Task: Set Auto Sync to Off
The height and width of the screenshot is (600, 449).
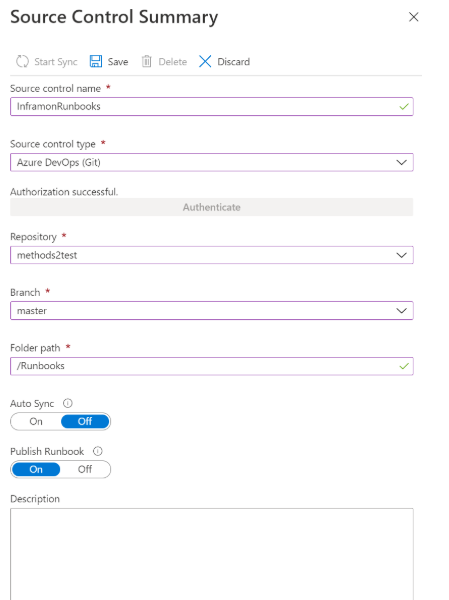Action: pos(85,421)
